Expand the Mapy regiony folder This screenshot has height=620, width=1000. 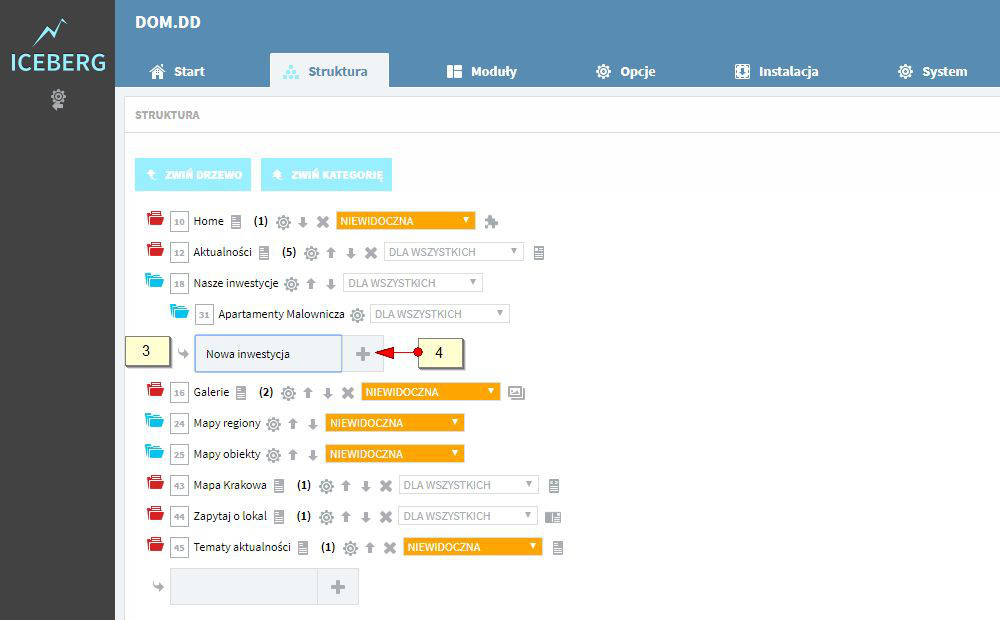pos(154,420)
